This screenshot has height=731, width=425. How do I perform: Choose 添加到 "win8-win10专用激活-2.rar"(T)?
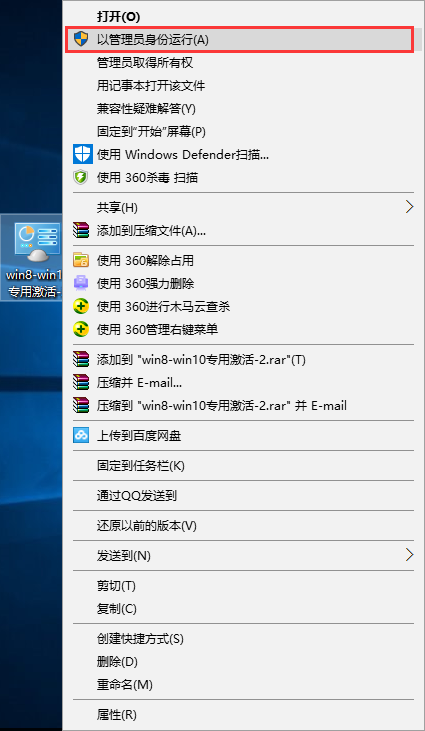[x=201, y=359]
